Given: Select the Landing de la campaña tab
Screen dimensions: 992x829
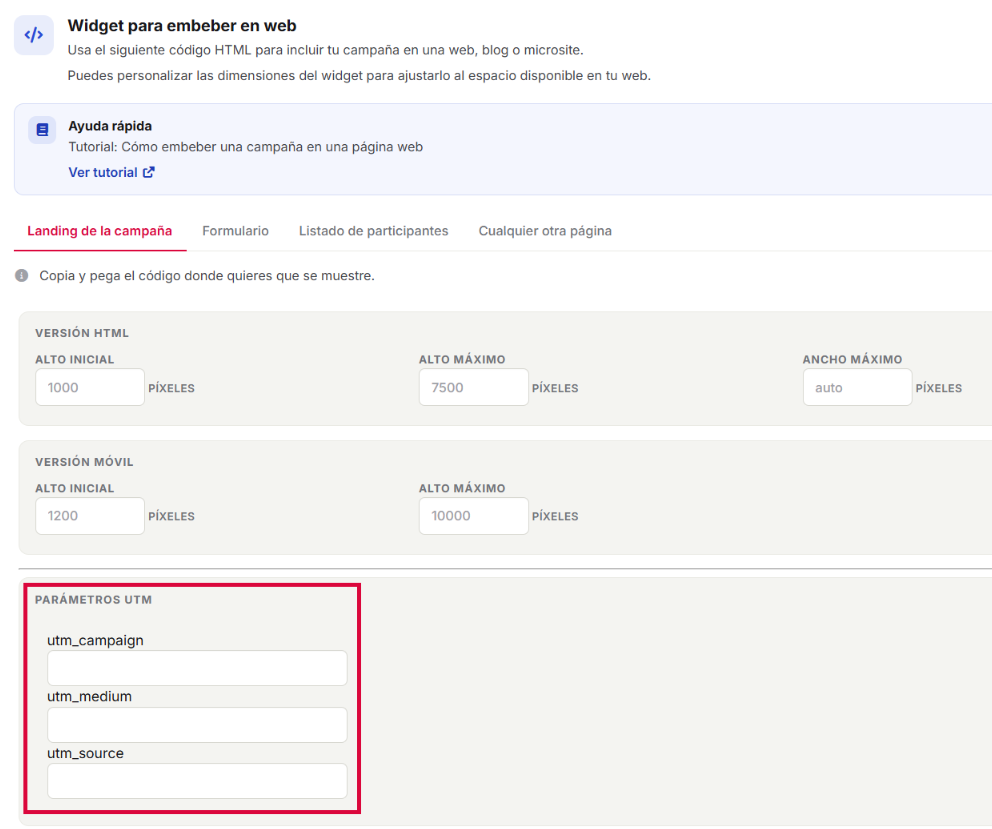Looking at the screenshot, I should click(99, 231).
